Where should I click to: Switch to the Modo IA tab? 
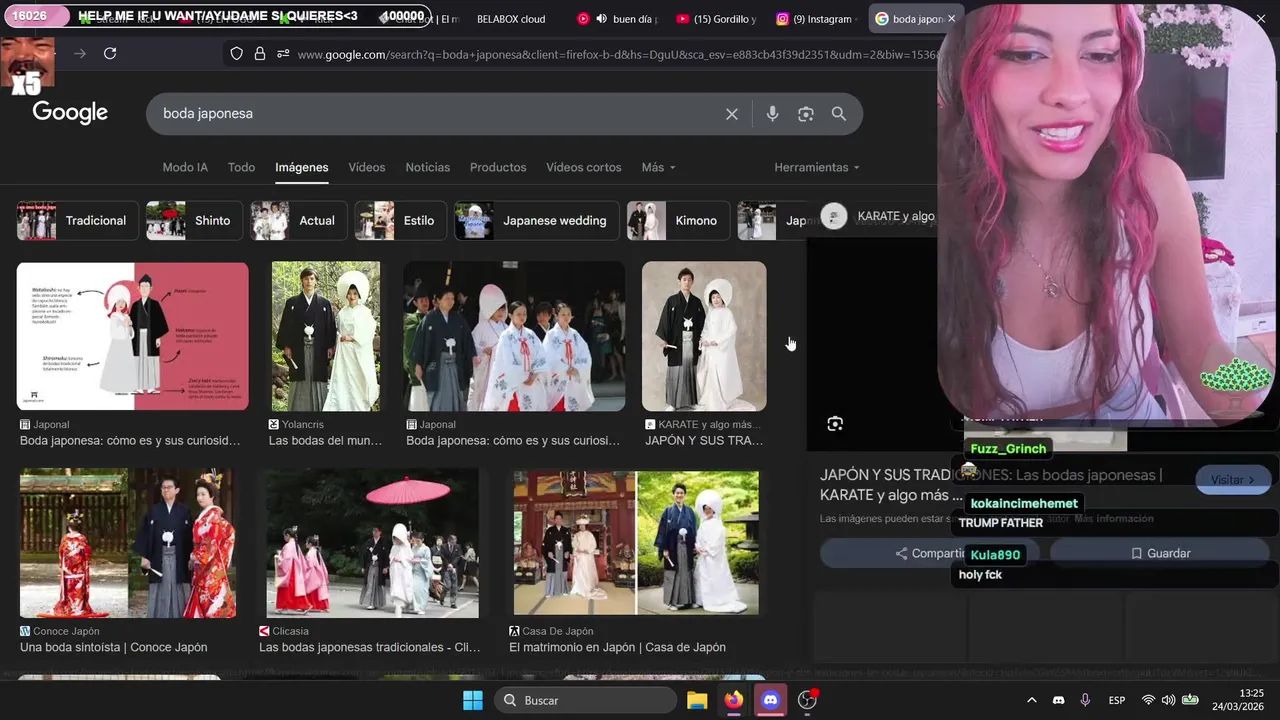tap(185, 167)
